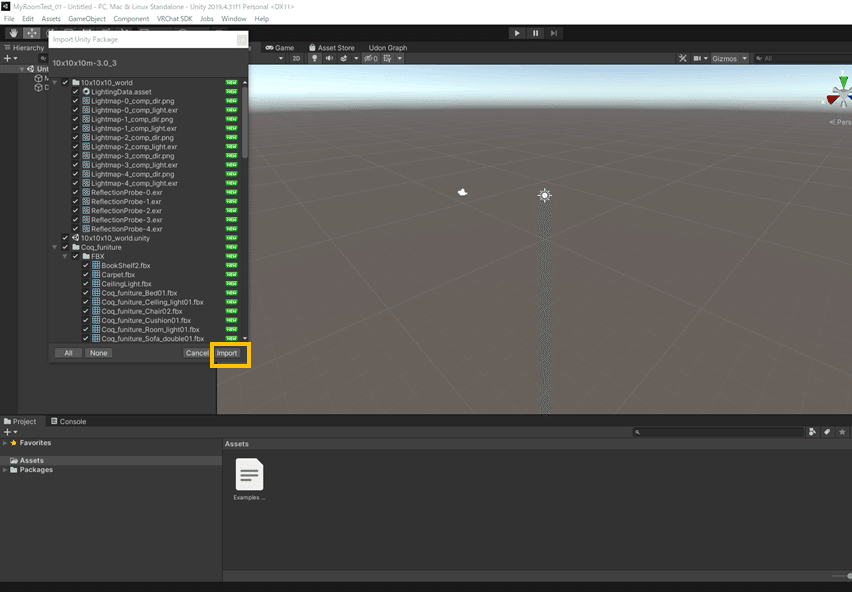Search by label tag icon
This screenshot has width=852, height=592.
tap(827, 432)
